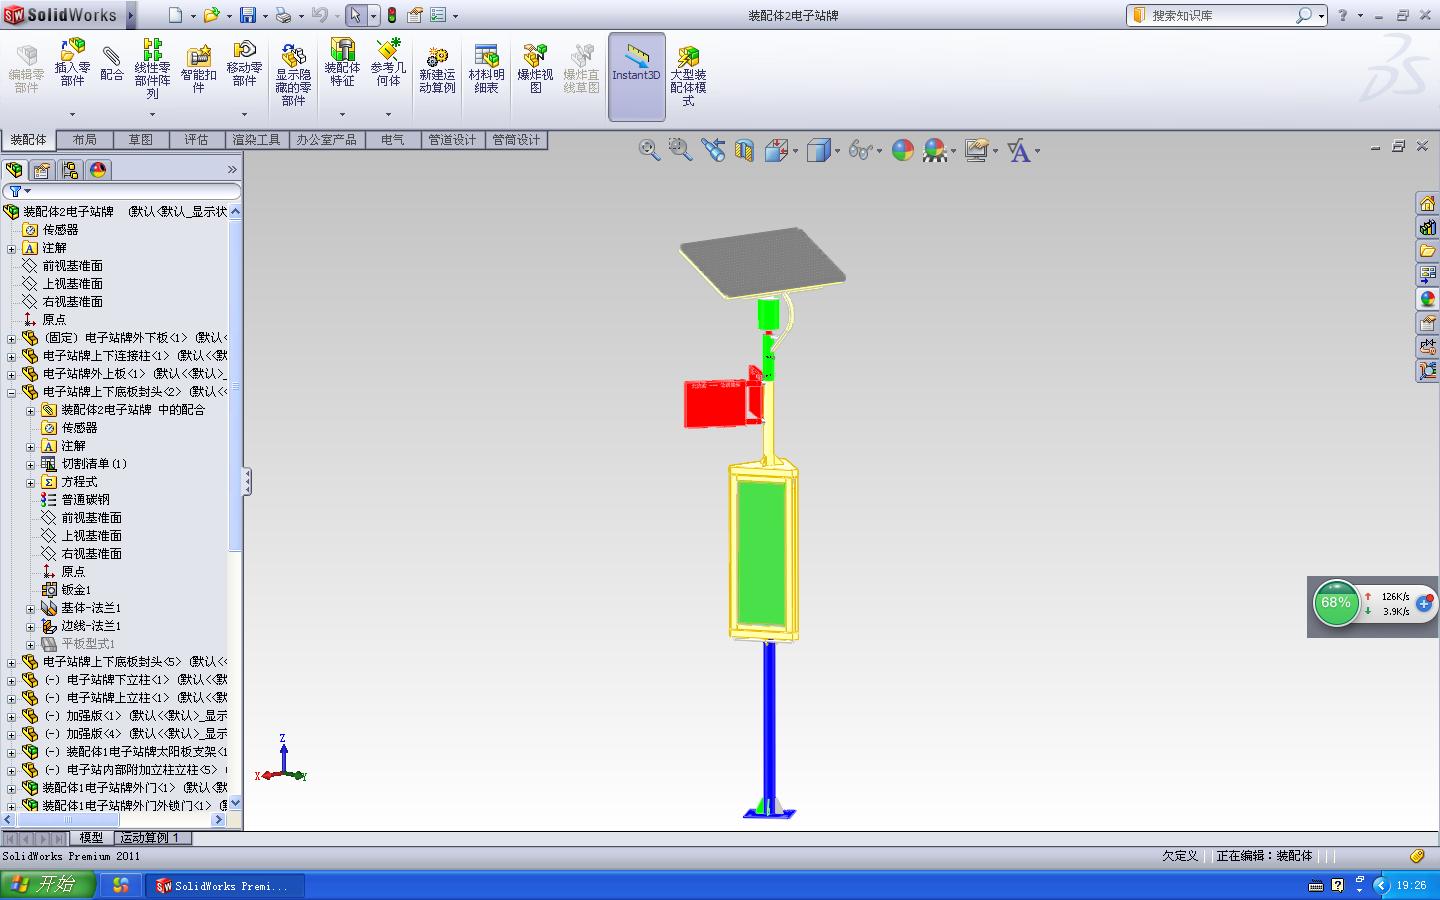1440x900 pixels.
Task: Switch to the 草图 tab
Action: tap(141, 140)
